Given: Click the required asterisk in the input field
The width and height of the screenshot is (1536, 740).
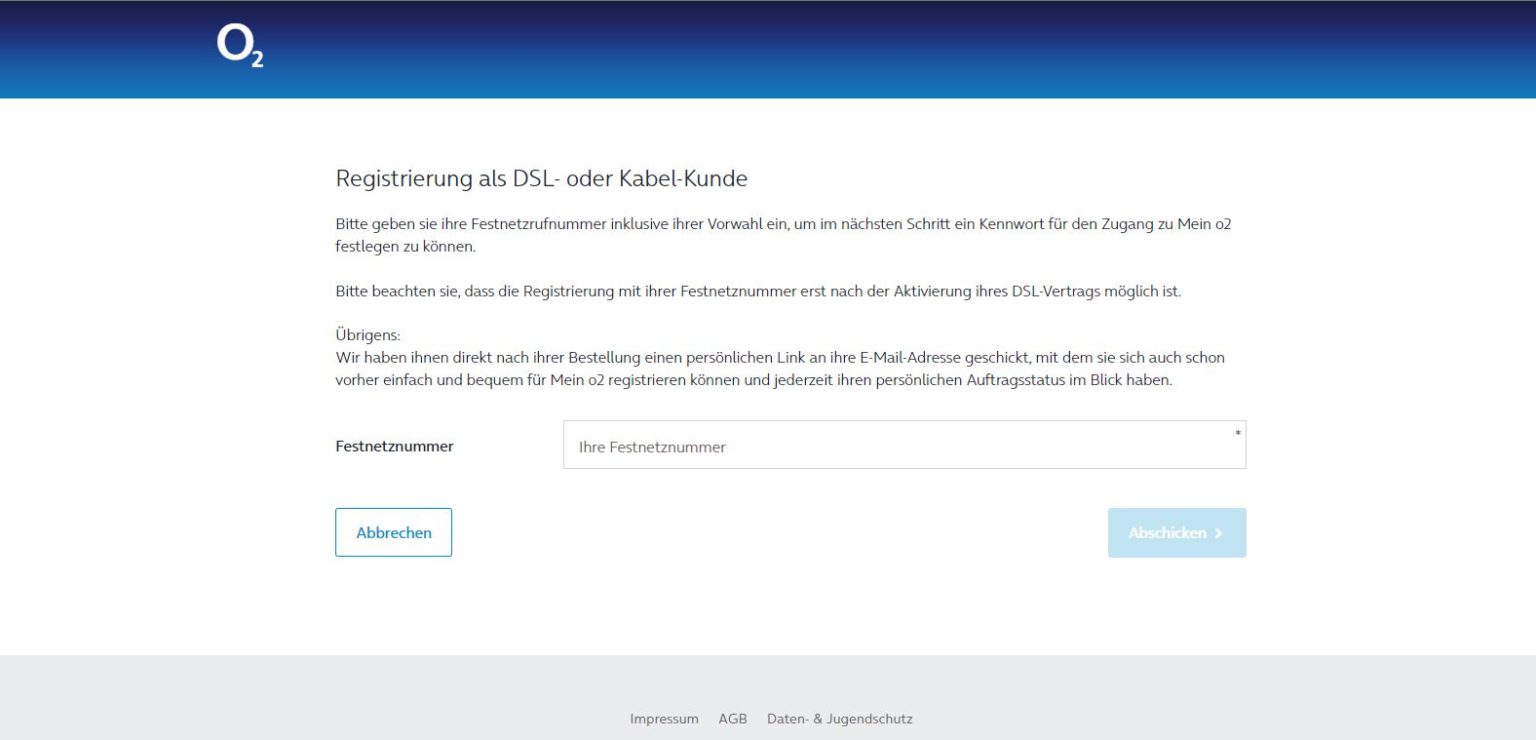Looking at the screenshot, I should 1237,432.
